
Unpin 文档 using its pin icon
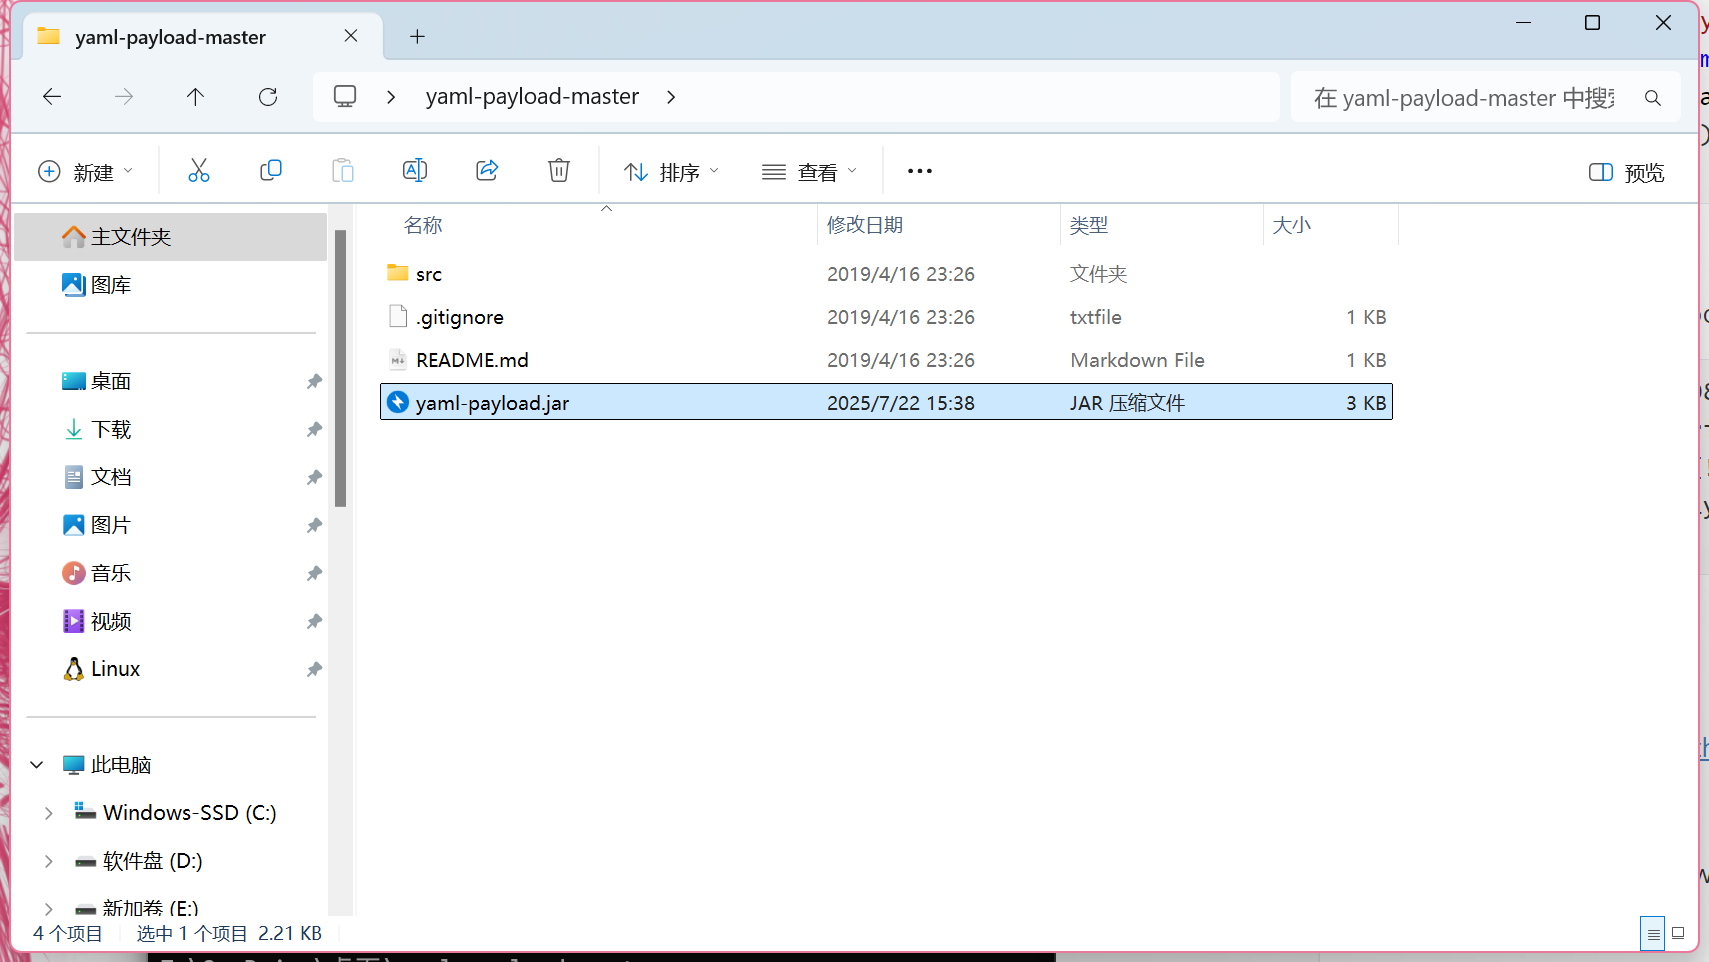click(314, 477)
